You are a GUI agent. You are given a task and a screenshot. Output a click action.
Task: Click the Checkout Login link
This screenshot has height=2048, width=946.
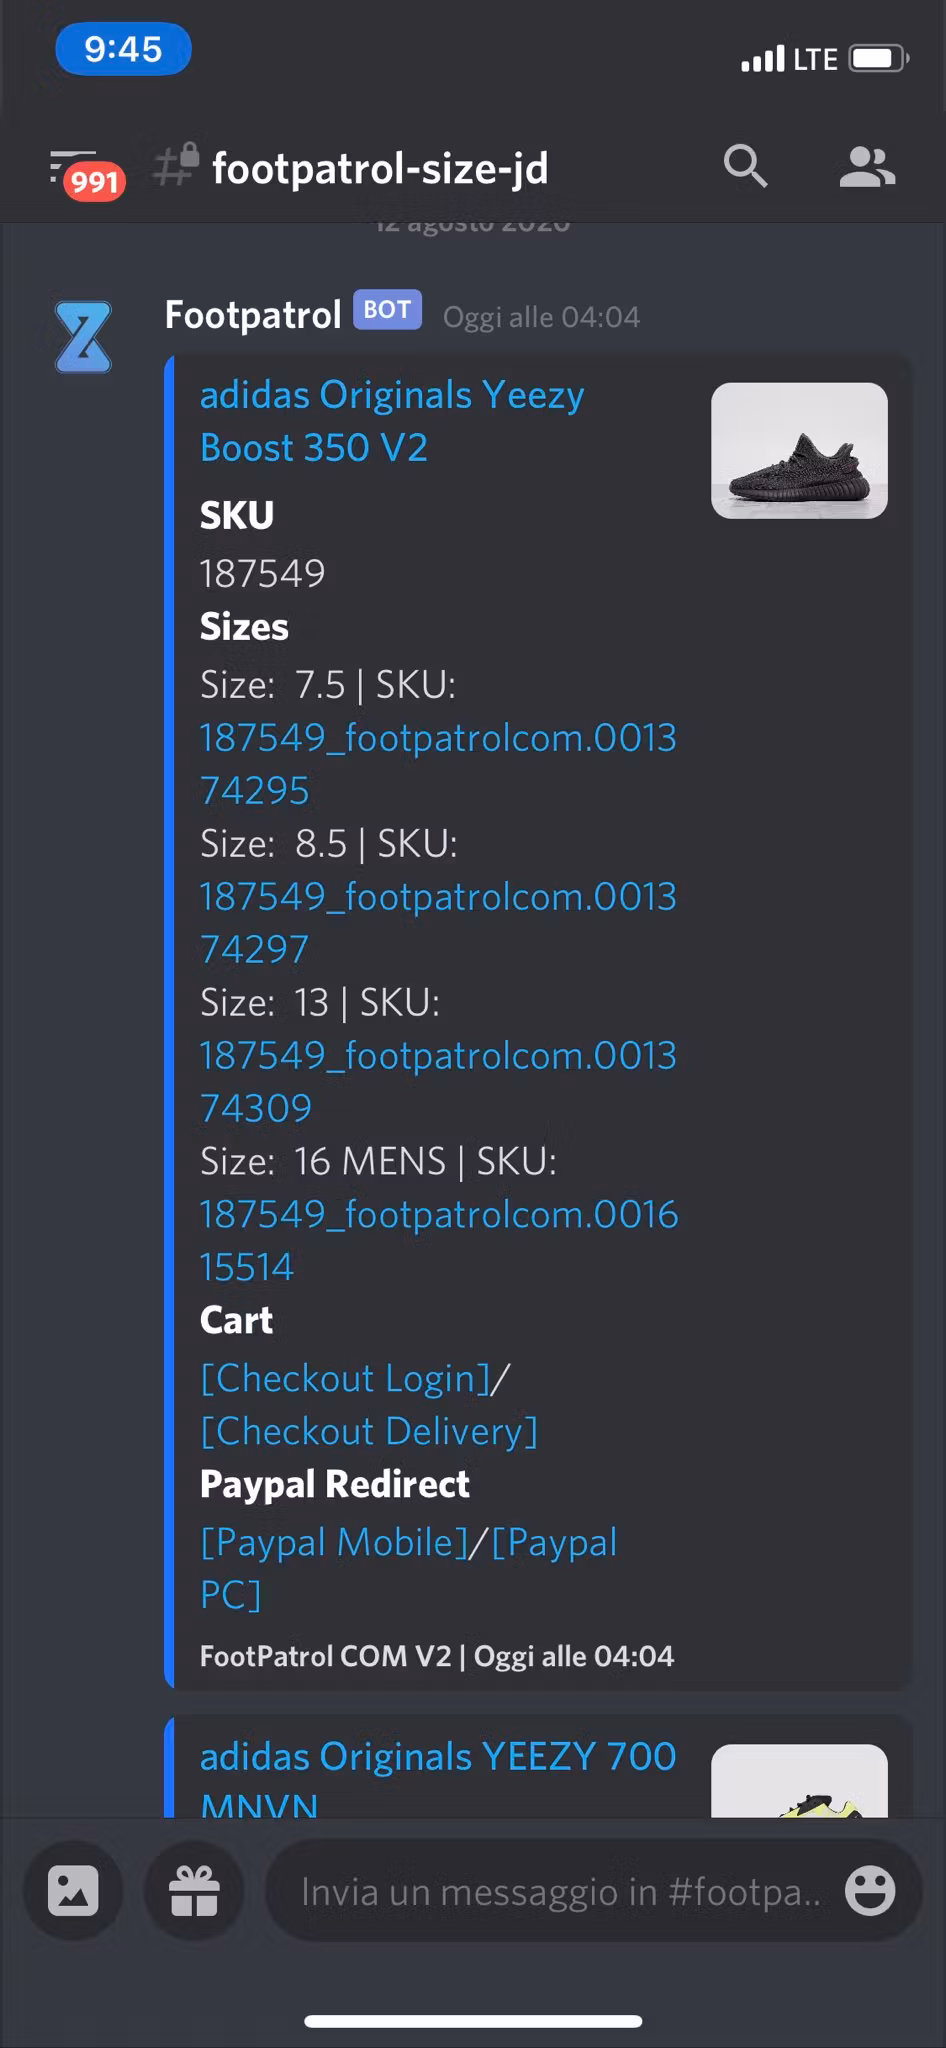[346, 1379]
